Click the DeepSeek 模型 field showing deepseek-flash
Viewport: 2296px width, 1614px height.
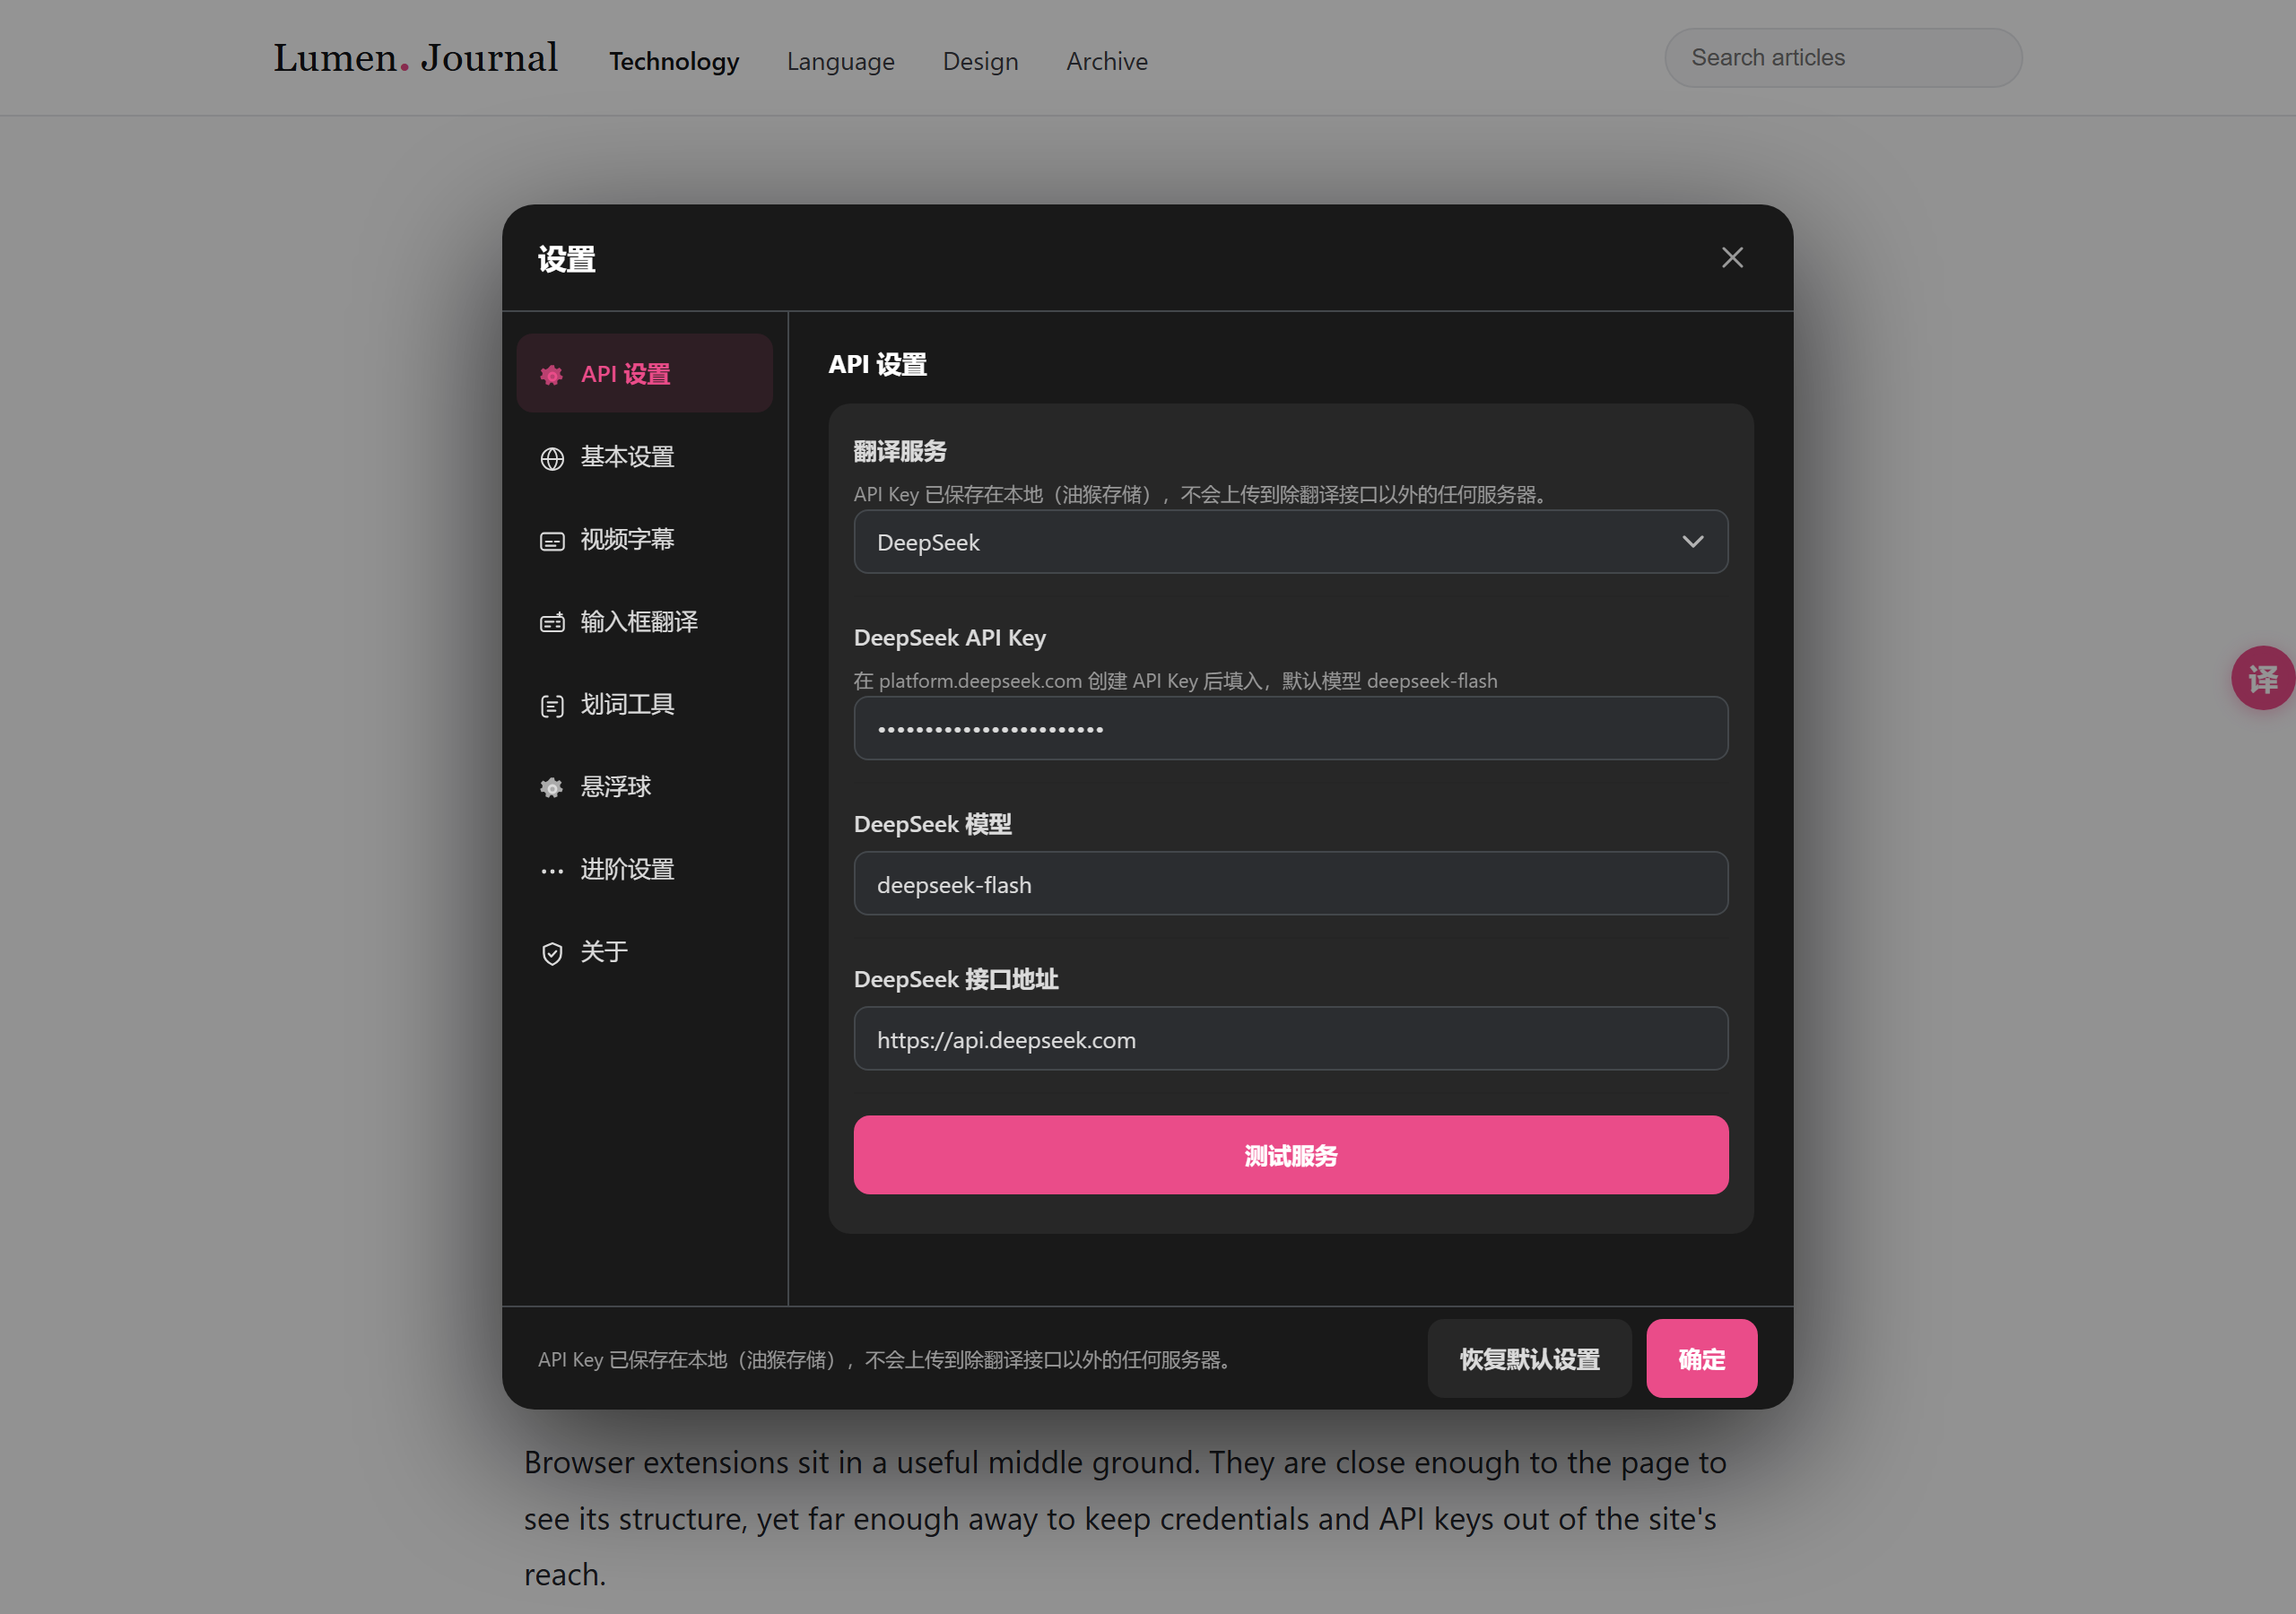click(1290, 884)
